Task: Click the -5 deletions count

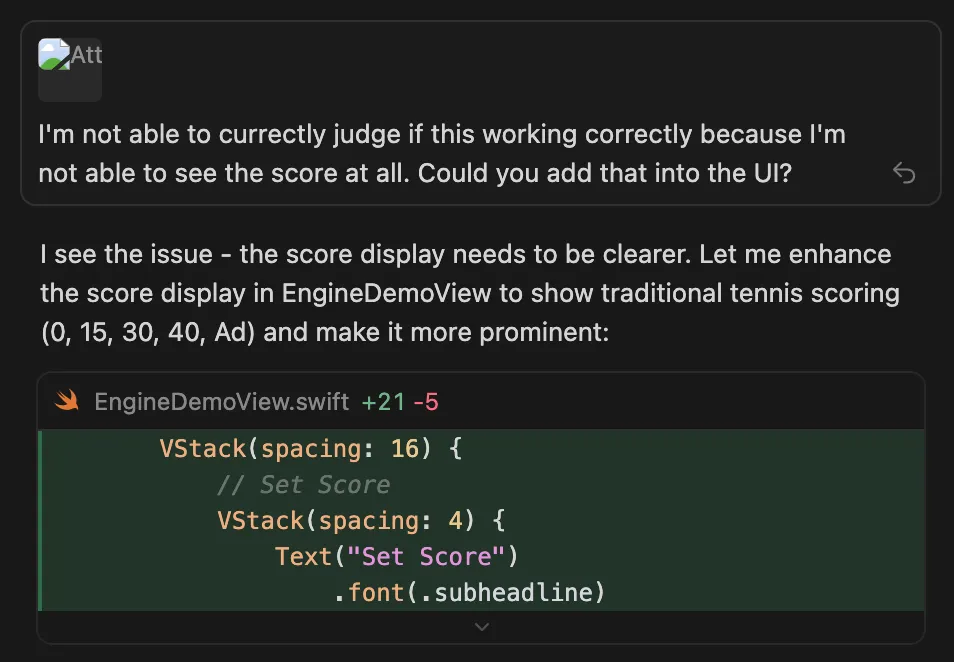Action: 426,402
